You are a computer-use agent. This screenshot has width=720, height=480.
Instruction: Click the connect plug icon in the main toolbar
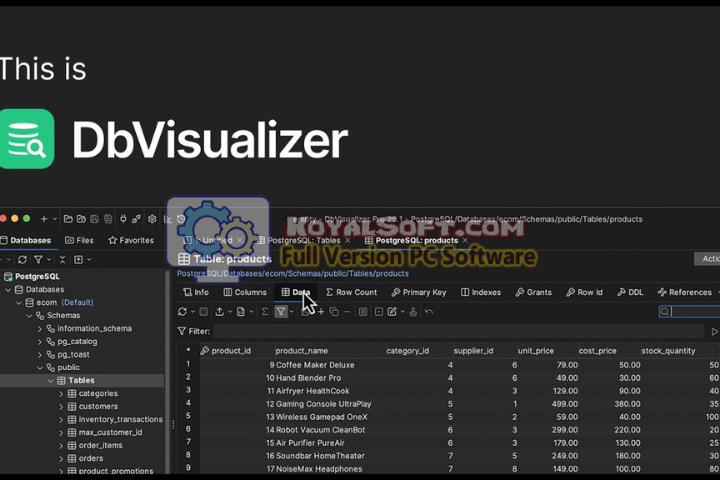coord(123,219)
